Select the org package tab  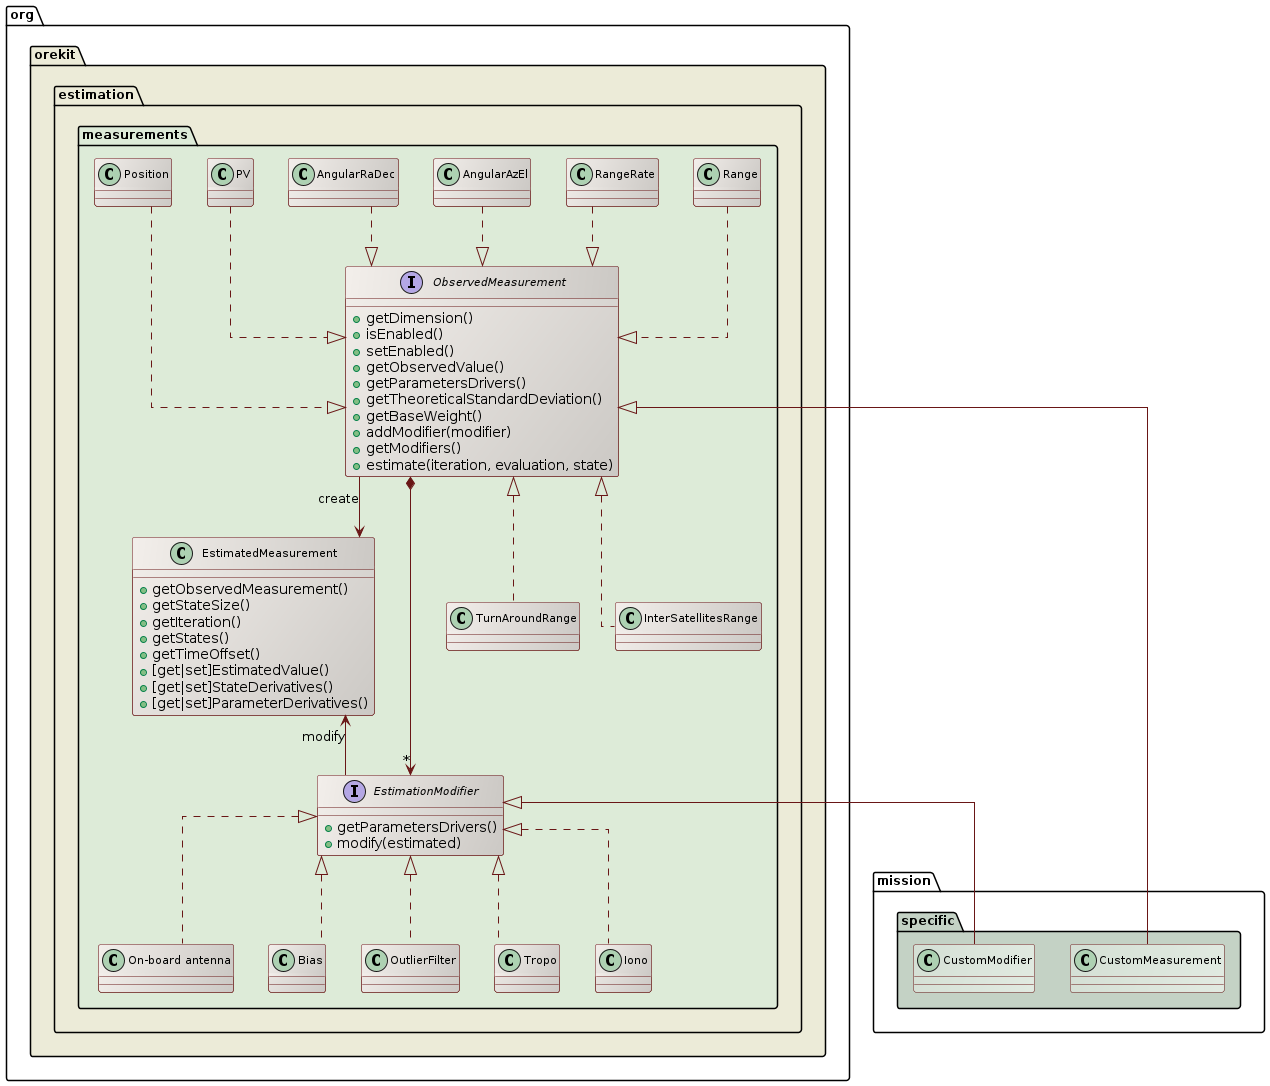(22, 15)
